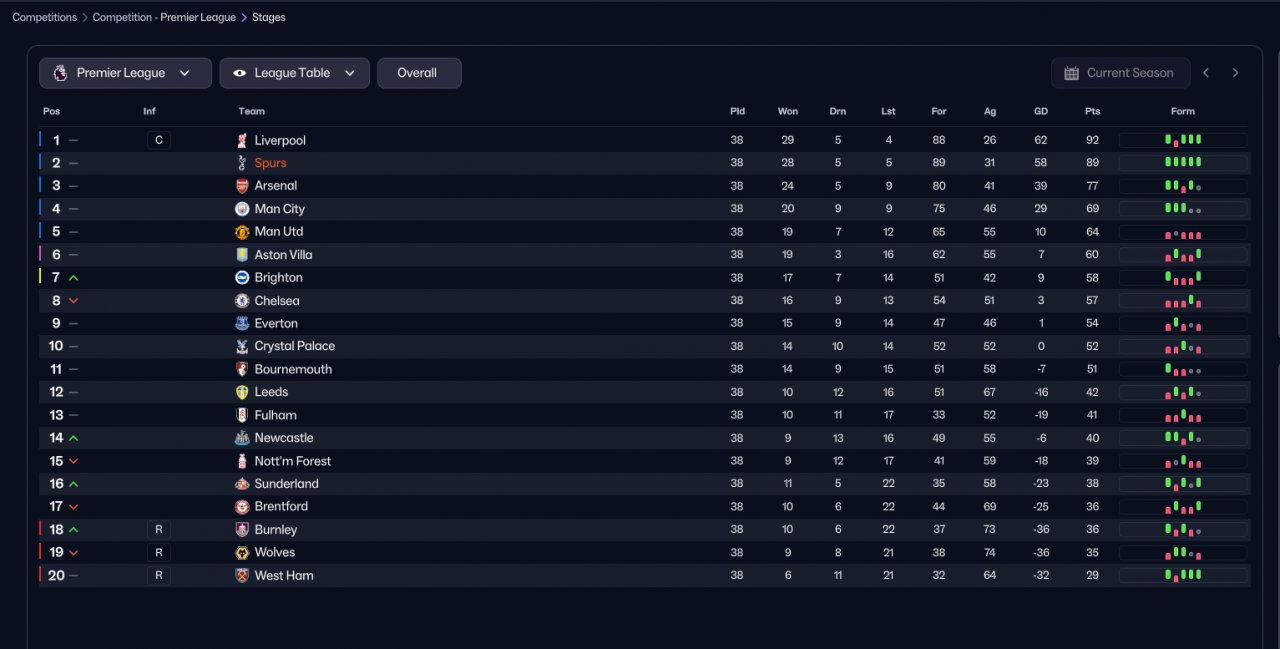Click Sunderland's lost value 22
The height and width of the screenshot is (649, 1280).
pyautogui.click(x=888, y=484)
